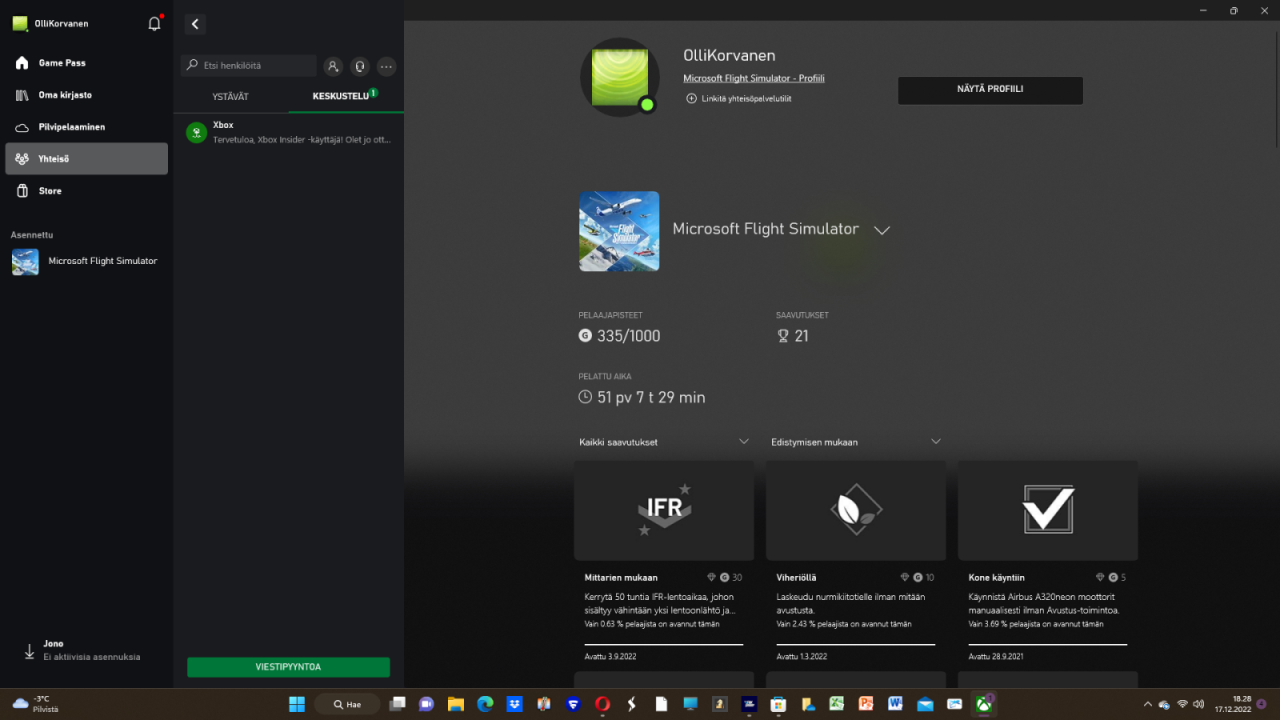Screen dimensions: 1280x720
Task: Click the Viestipyyntöä button
Action: 288,667
